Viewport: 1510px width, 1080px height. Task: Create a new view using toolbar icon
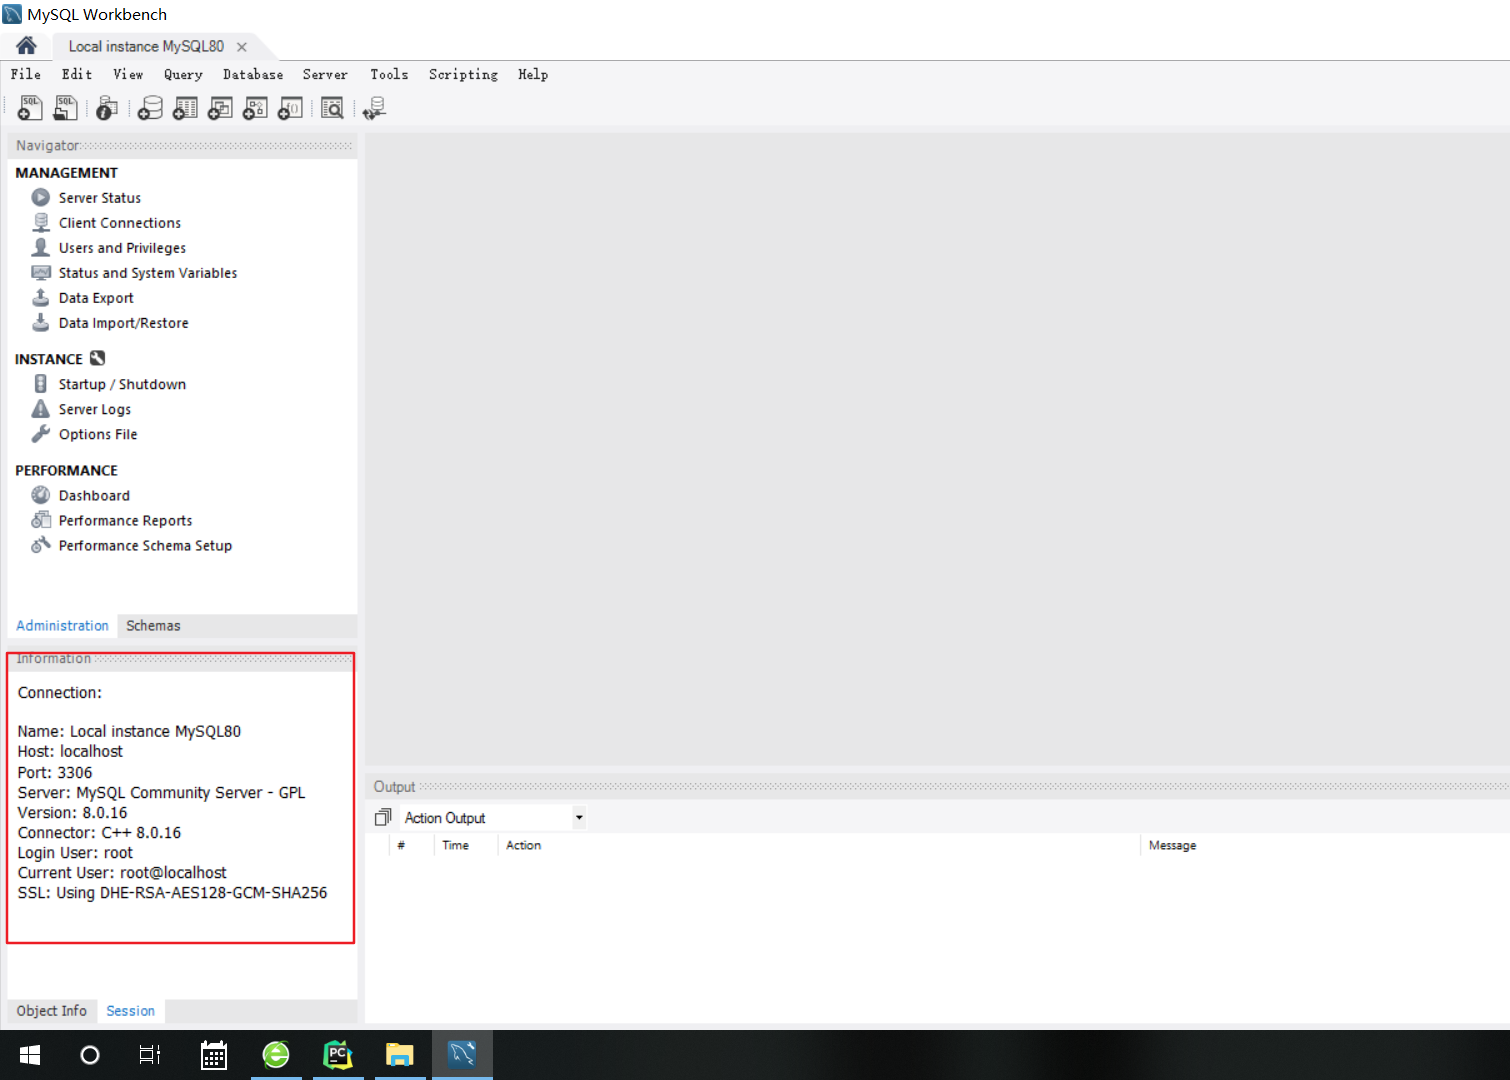point(220,108)
